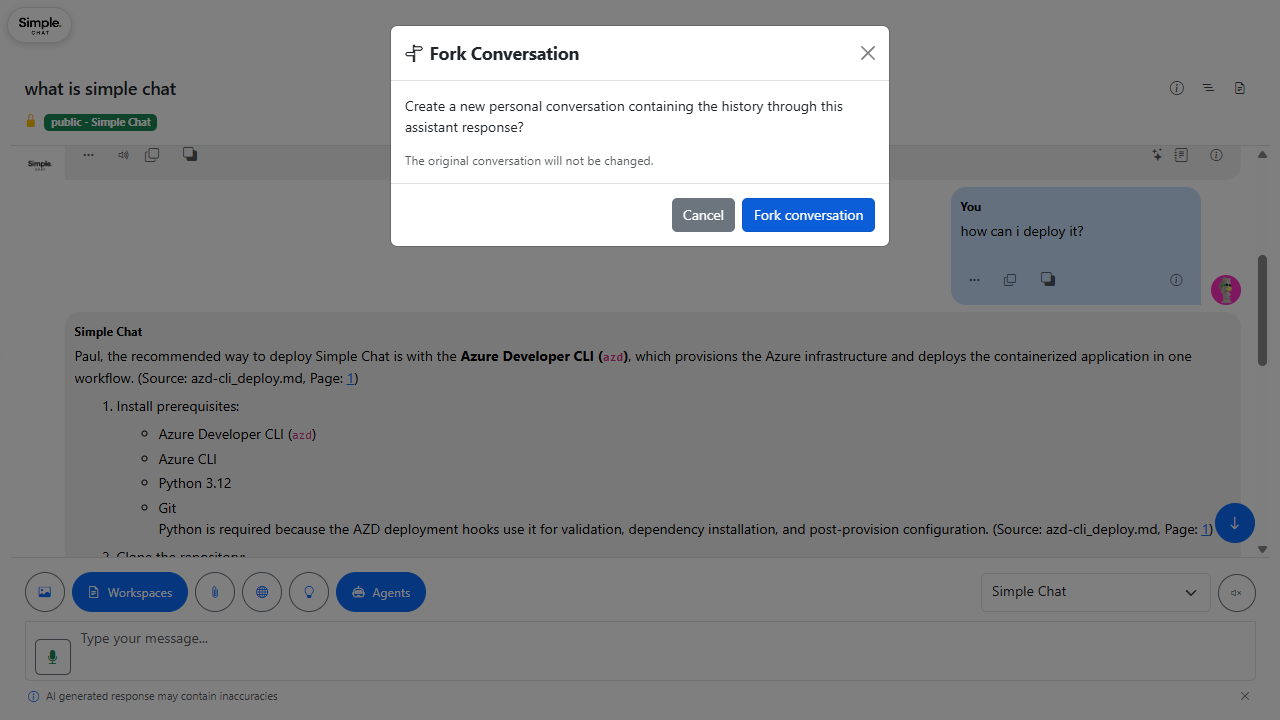Click 'Install prerequisites:' step text
Viewport: 1280px width, 720px height.
(x=178, y=406)
